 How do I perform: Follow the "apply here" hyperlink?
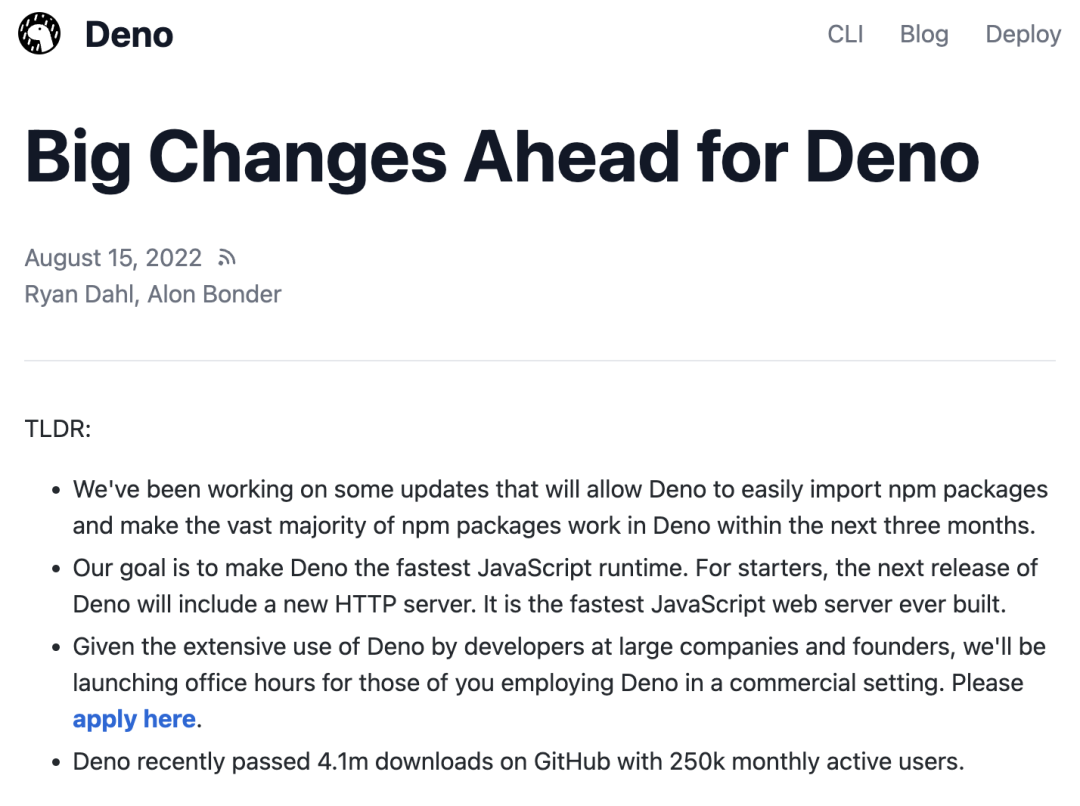coord(134,719)
